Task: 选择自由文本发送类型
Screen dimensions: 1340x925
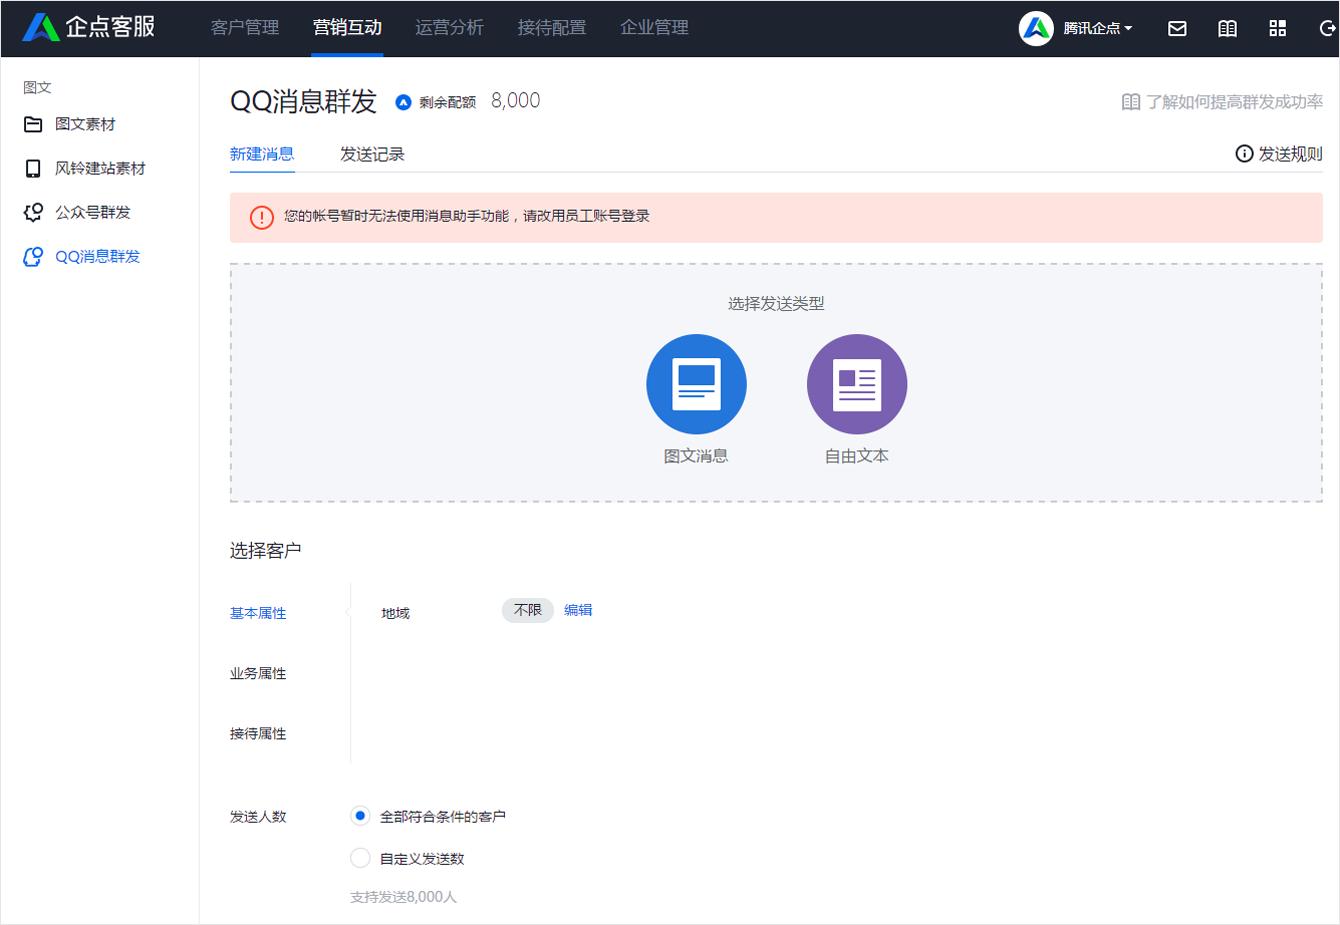Action: point(857,383)
